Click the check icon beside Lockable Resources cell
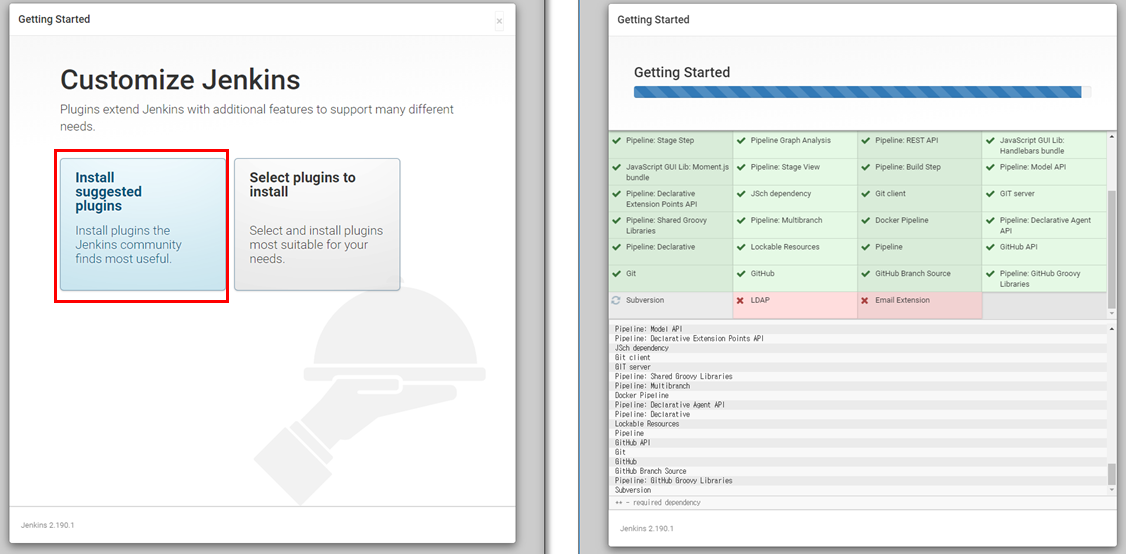Viewport: 1126px width, 554px height. click(x=741, y=247)
